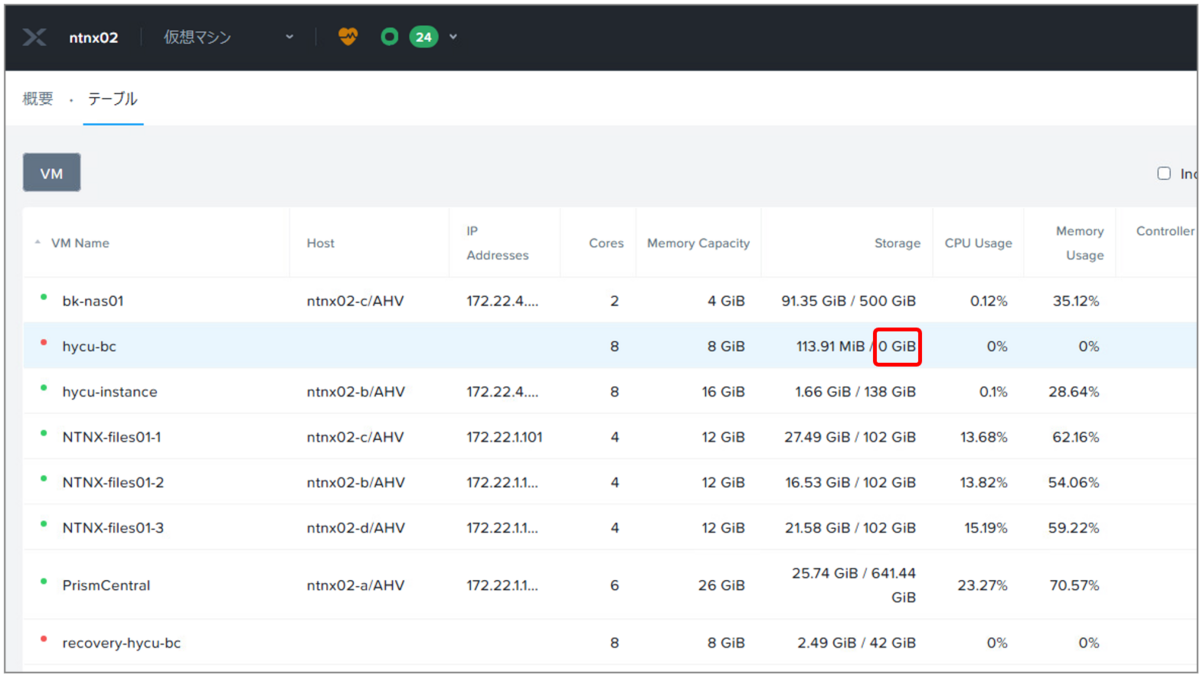Click memory usage value 35.12%
The height and width of the screenshot is (675, 1200).
click(x=1076, y=301)
